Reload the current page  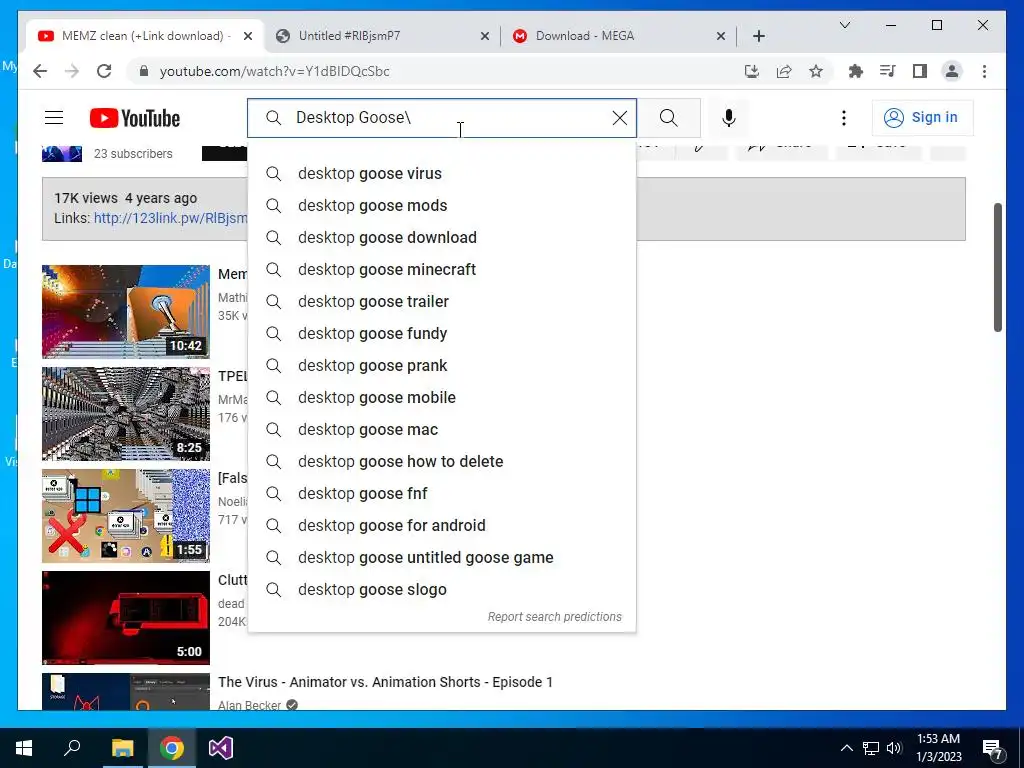[x=104, y=71]
